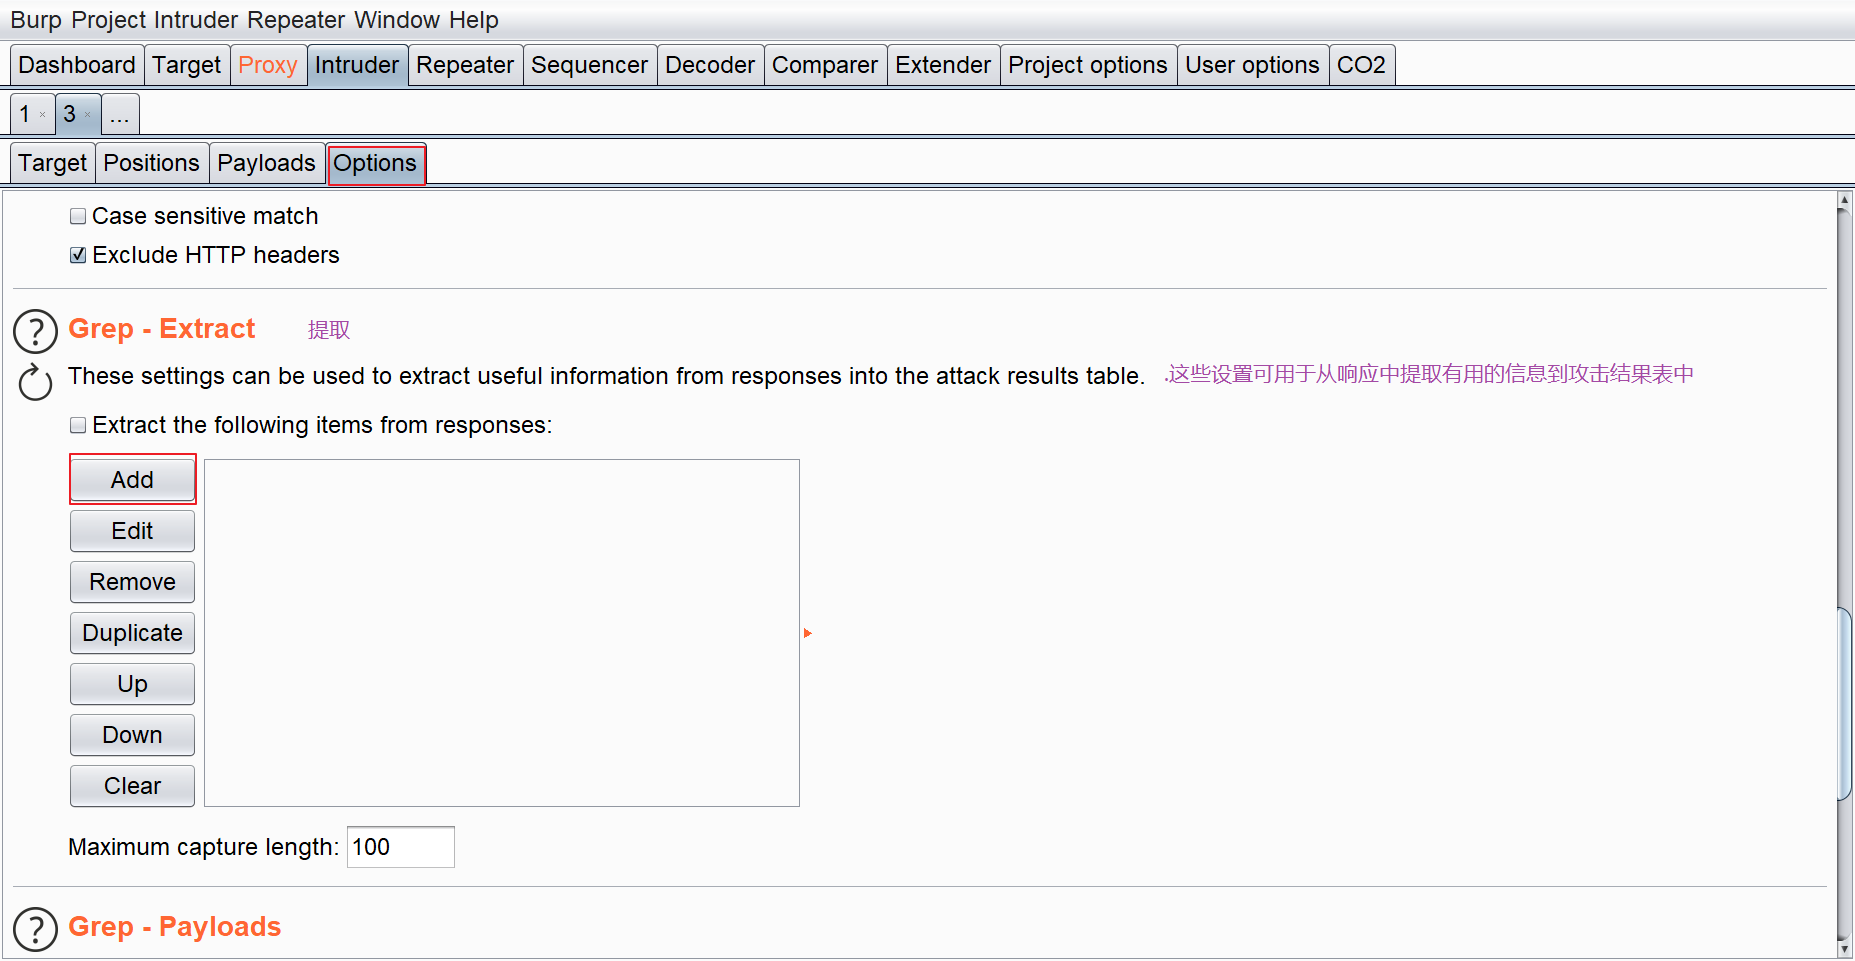Close Intruder attack tab 3
The image size is (1855, 961).
[88, 115]
